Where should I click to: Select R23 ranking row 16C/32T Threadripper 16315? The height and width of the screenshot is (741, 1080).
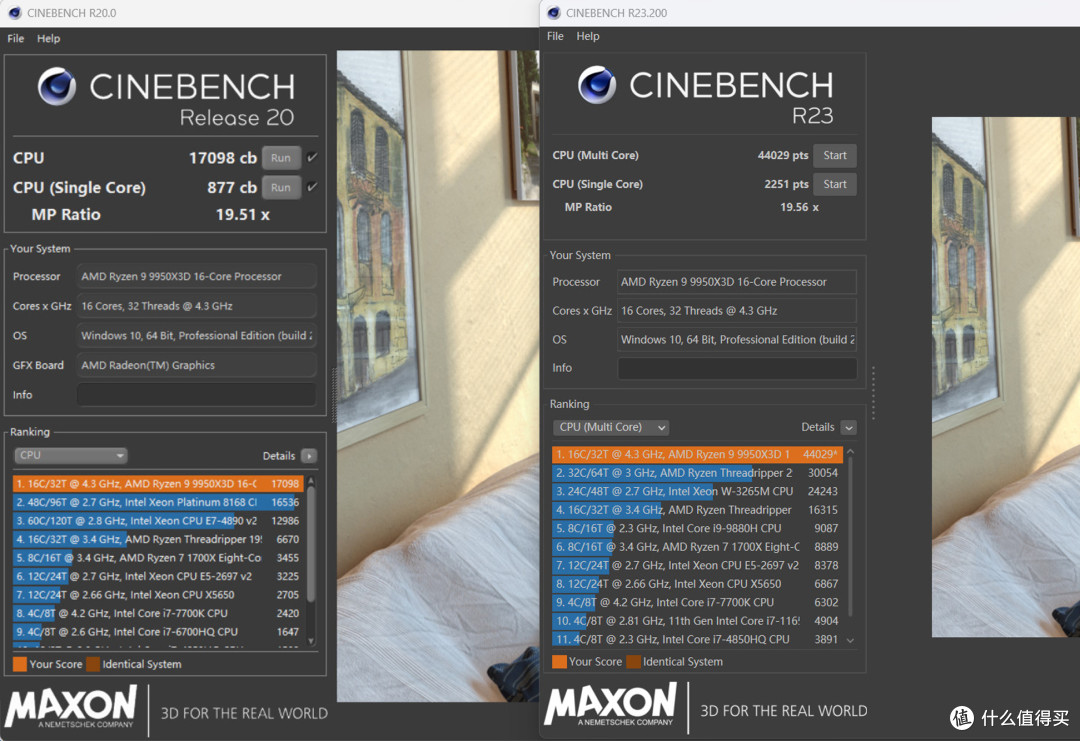coord(697,510)
